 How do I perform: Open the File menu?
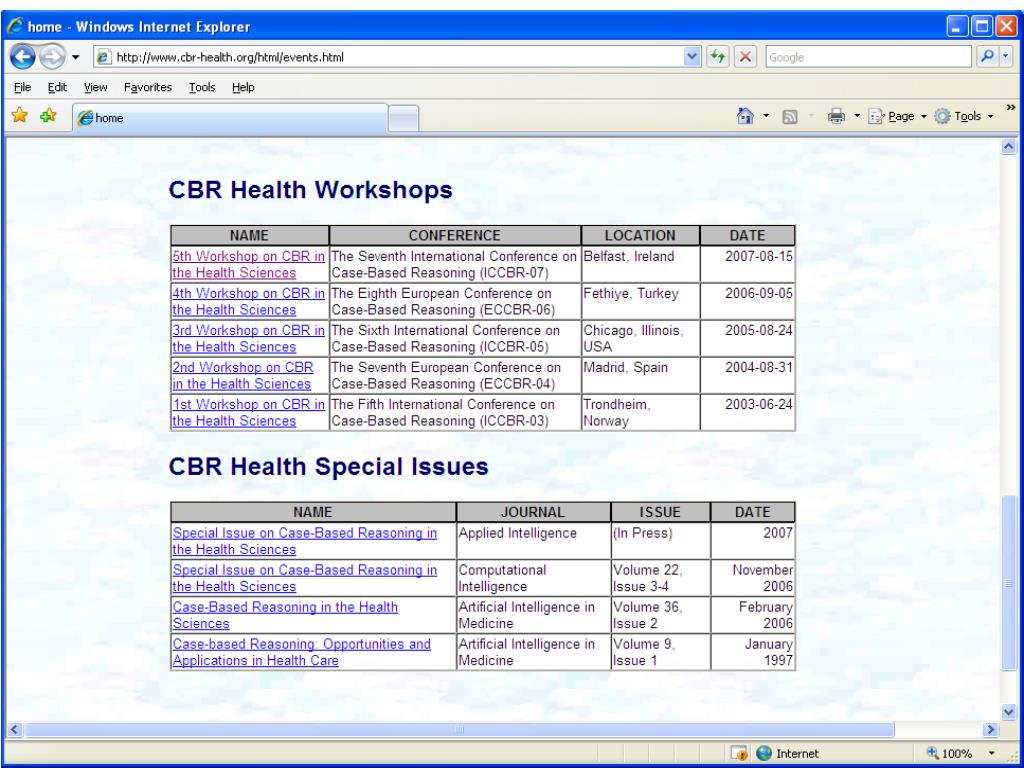pyautogui.click(x=22, y=87)
